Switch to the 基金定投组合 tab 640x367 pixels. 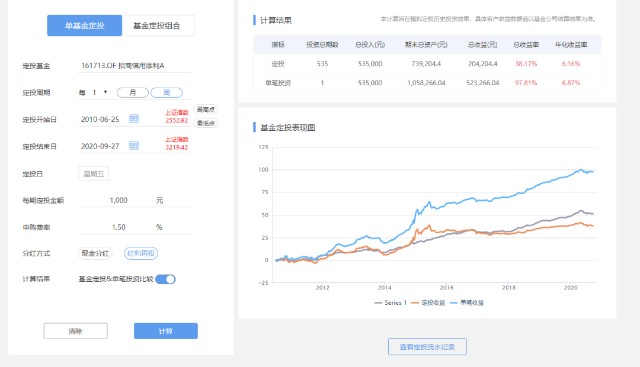[x=157, y=25]
